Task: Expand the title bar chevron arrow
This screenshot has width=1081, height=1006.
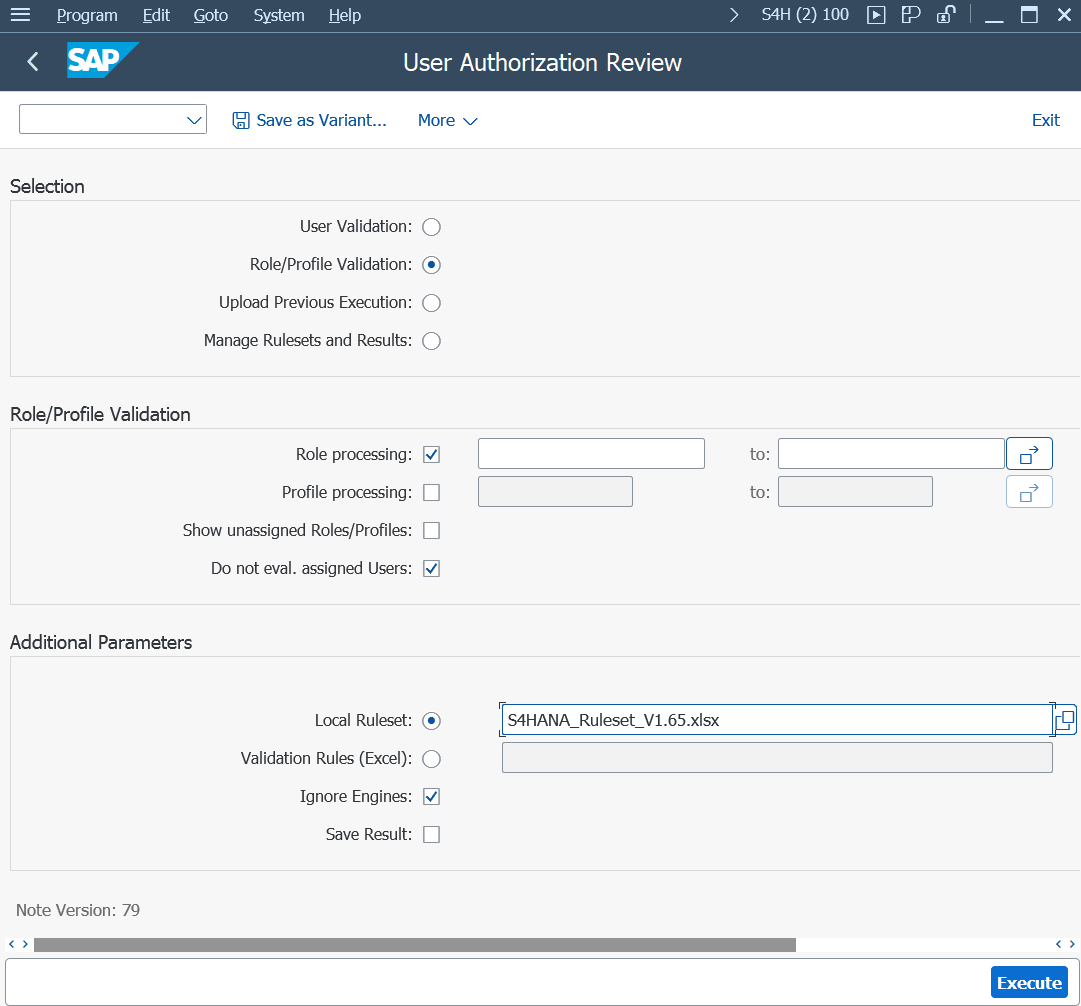Action: pyautogui.click(x=734, y=14)
